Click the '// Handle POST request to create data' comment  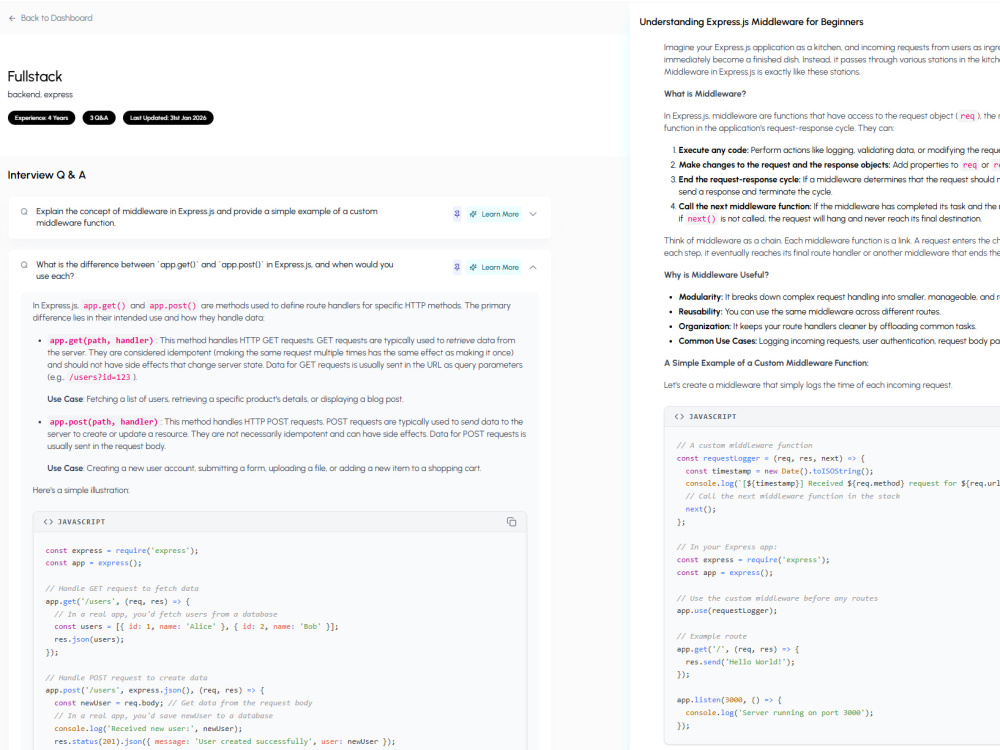click(x=126, y=678)
